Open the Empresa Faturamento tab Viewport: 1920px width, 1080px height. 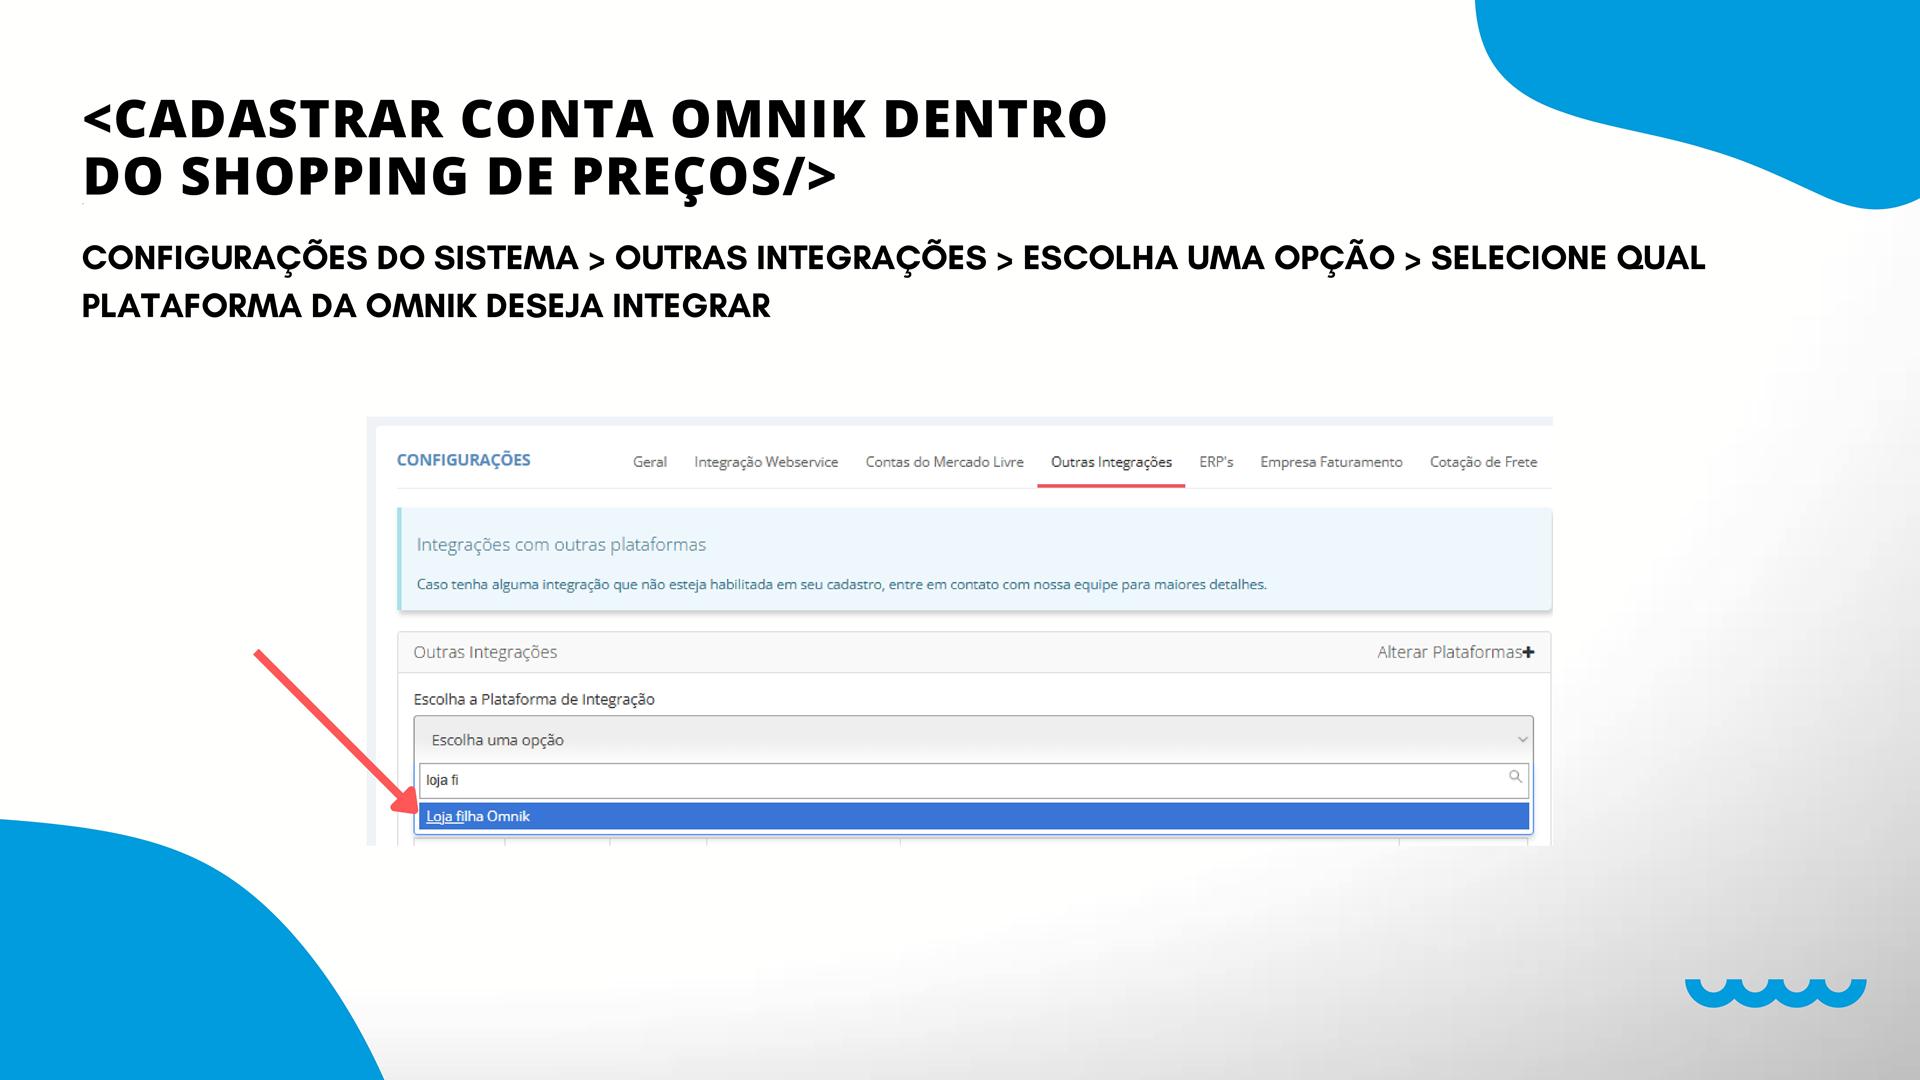click(x=1331, y=462)
